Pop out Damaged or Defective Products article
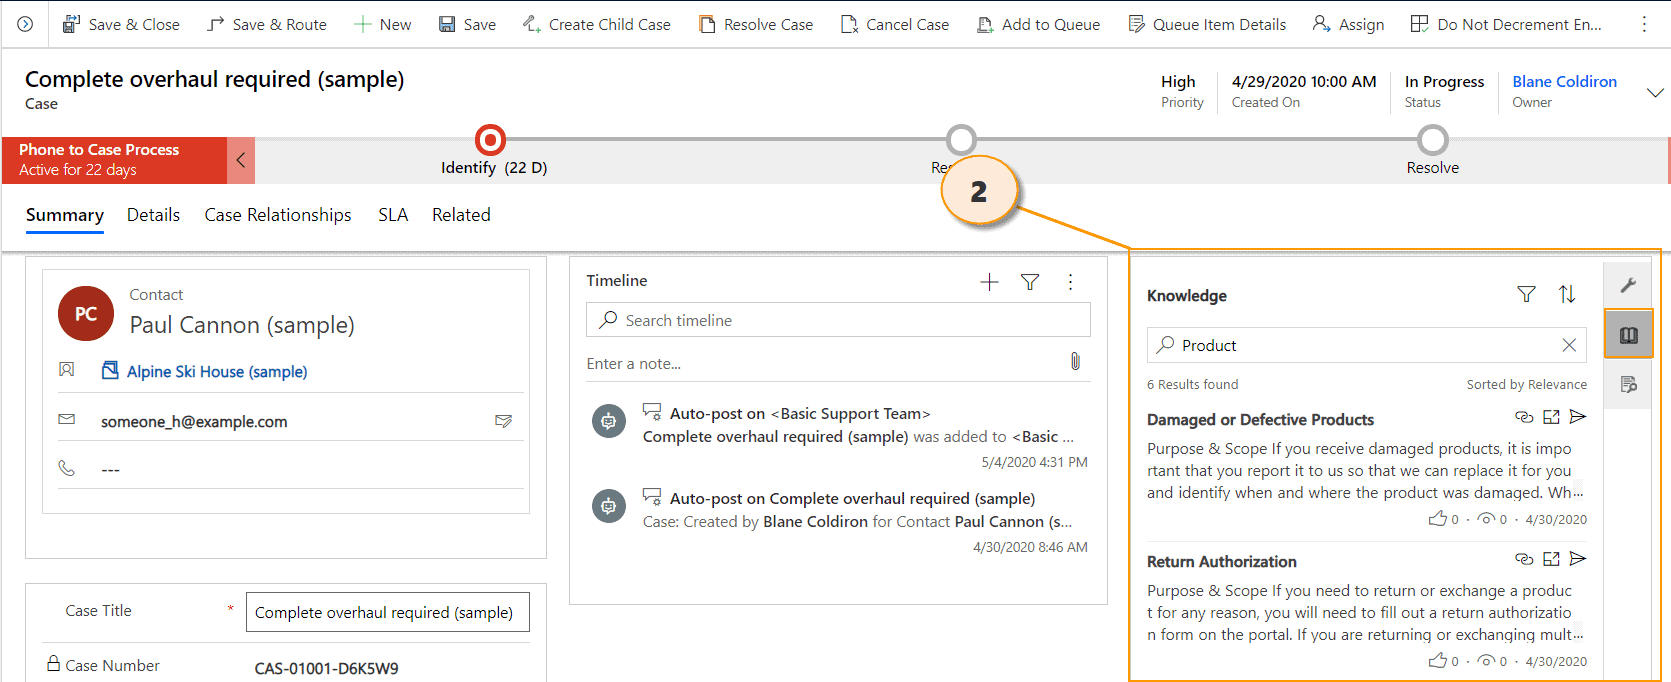The width and height of the screenshot is (1671, 682). tap(1551, 417)
